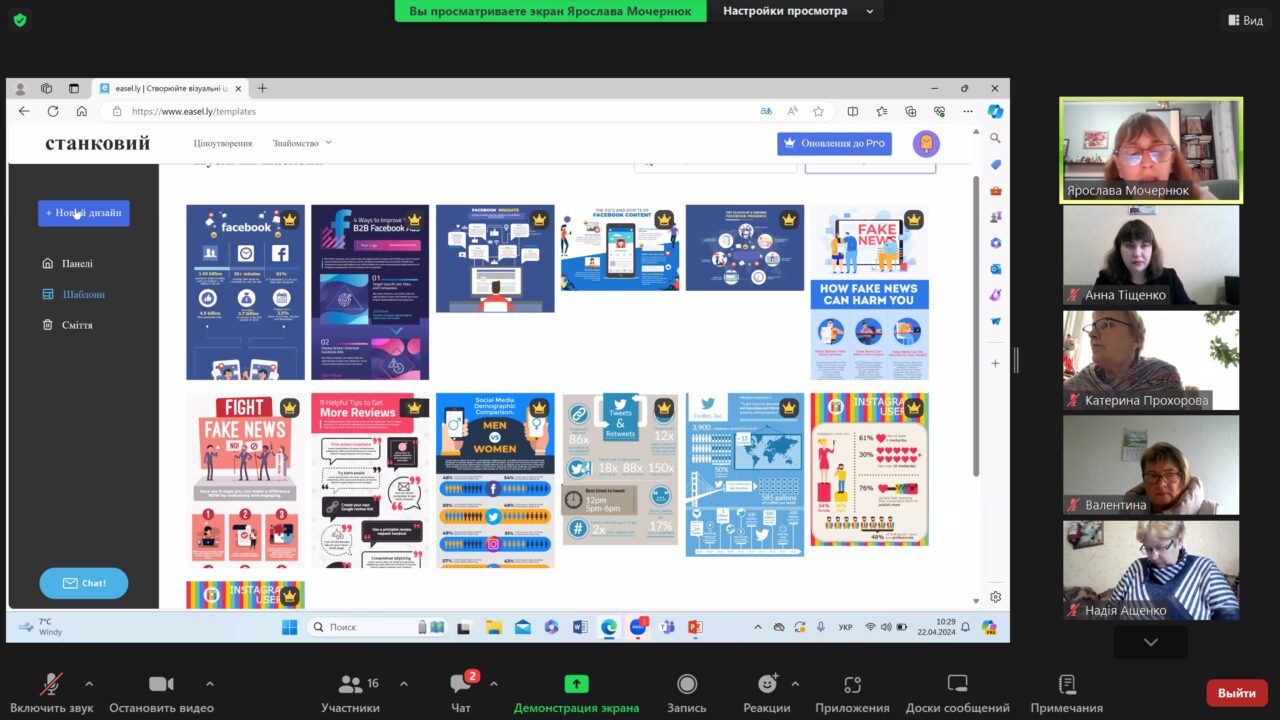Viewport: 1280px width, 720px height.
Task: Select Надія Ащенко video tile
Action: click(x=1151, y=570)
